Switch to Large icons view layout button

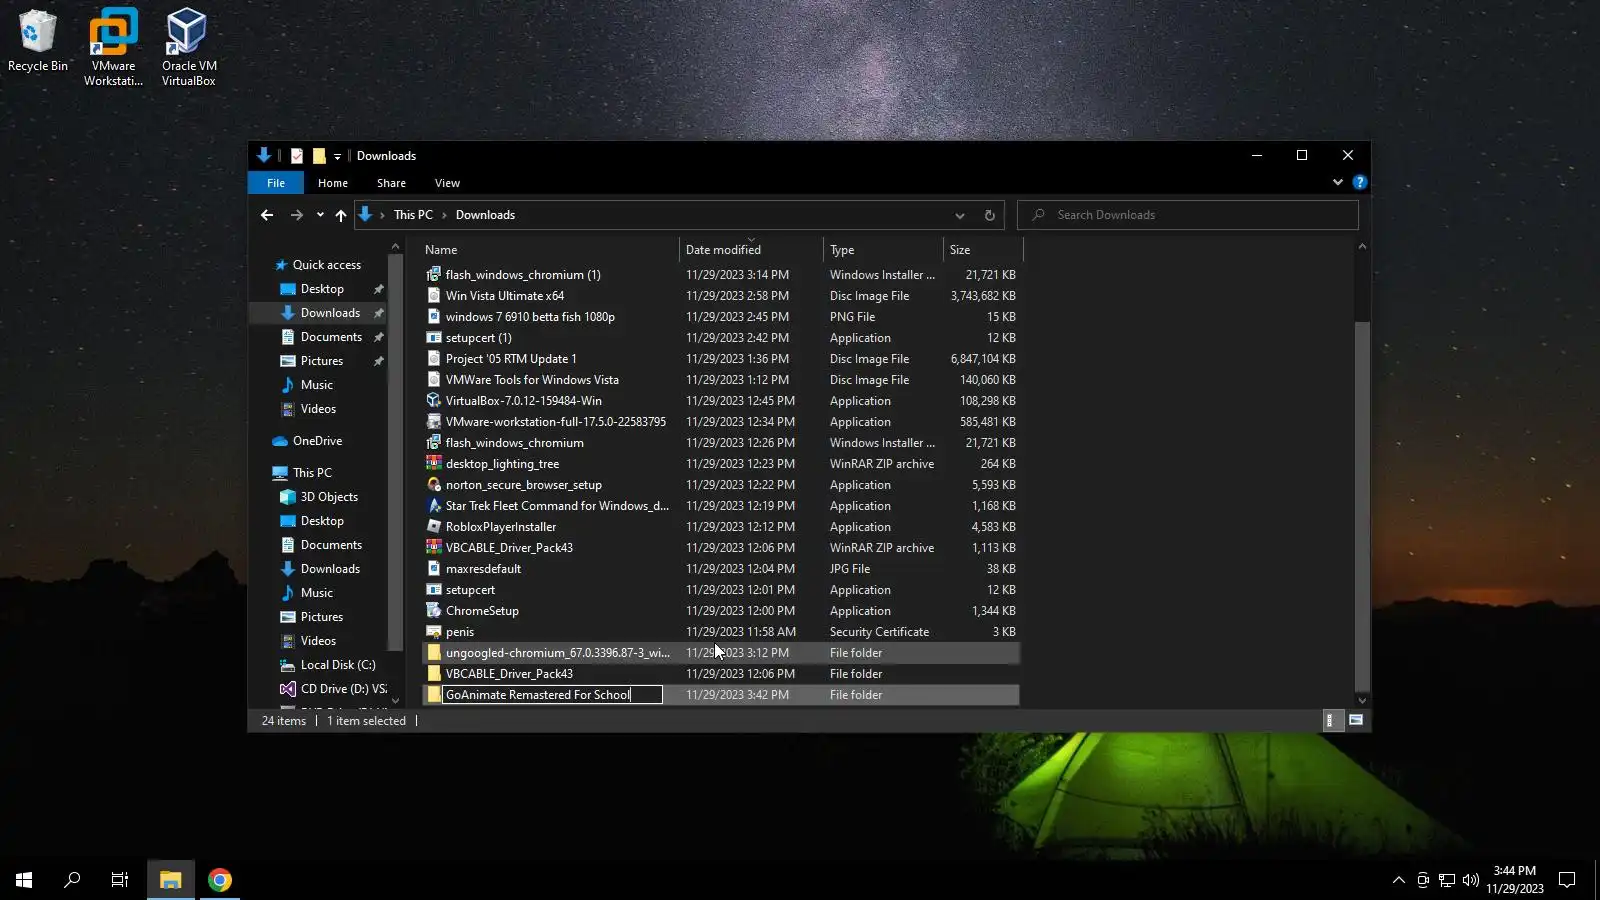coord(1356,720)
